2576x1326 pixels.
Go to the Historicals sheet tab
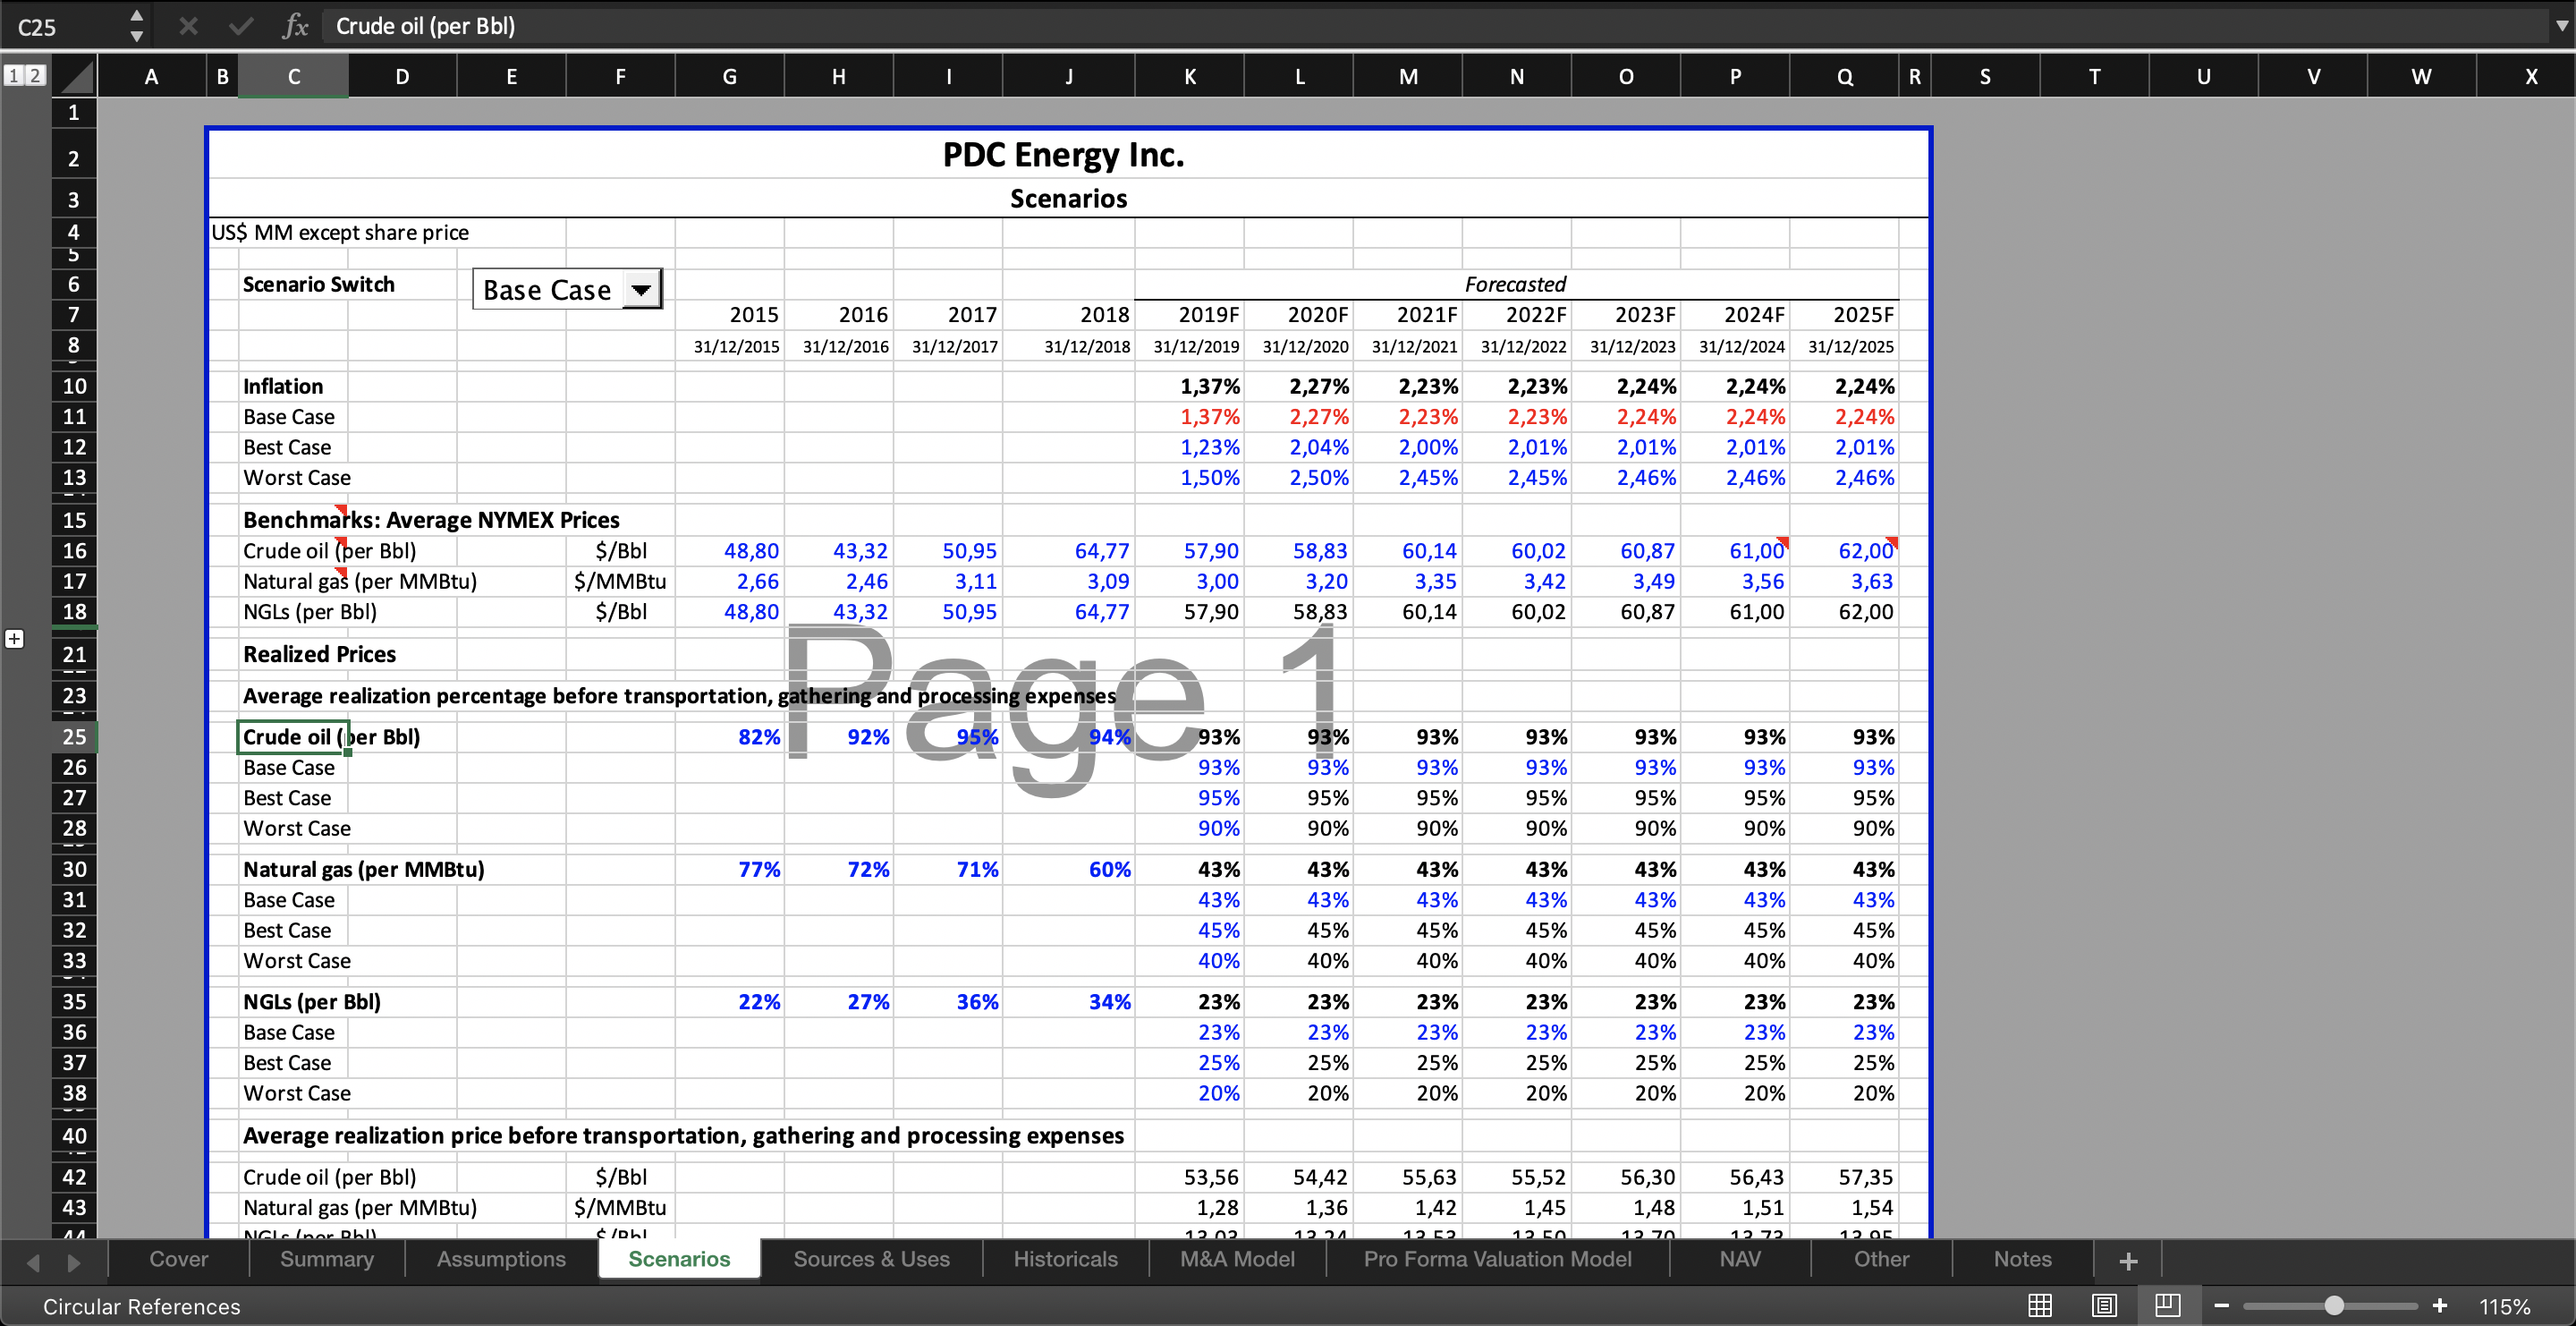(1065, 1259)
